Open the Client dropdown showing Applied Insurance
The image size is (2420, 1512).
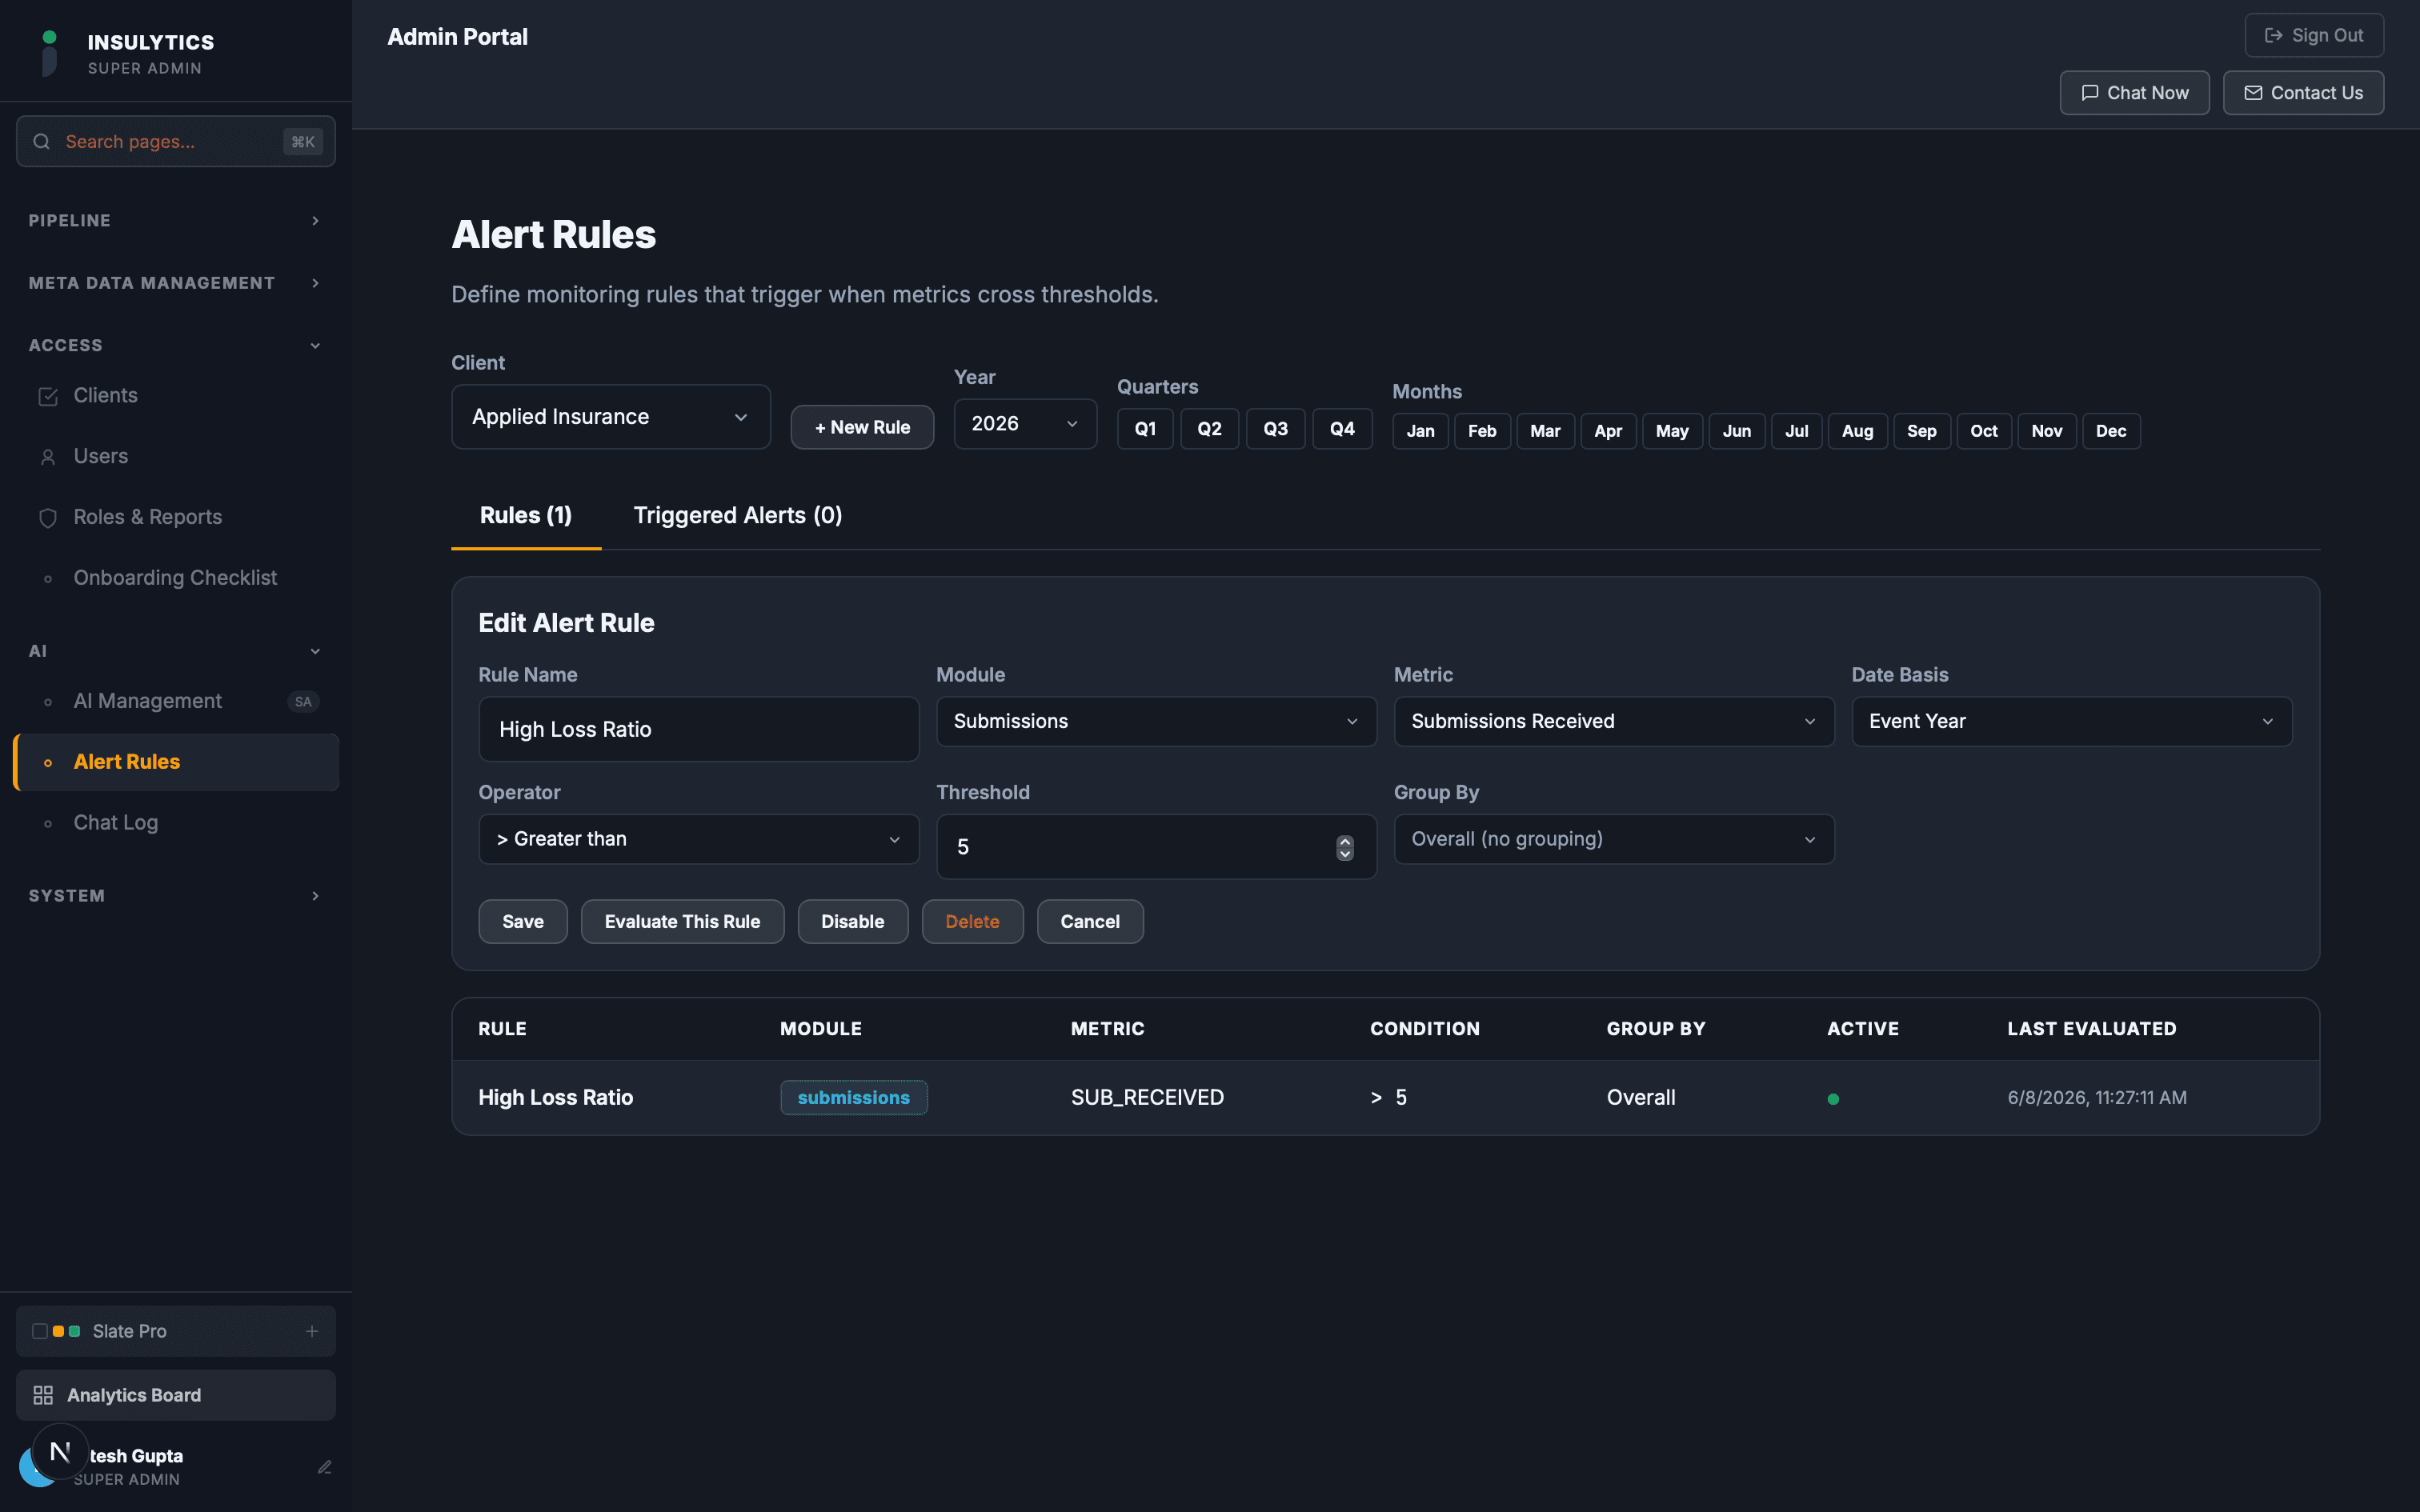tap(611, 417)
